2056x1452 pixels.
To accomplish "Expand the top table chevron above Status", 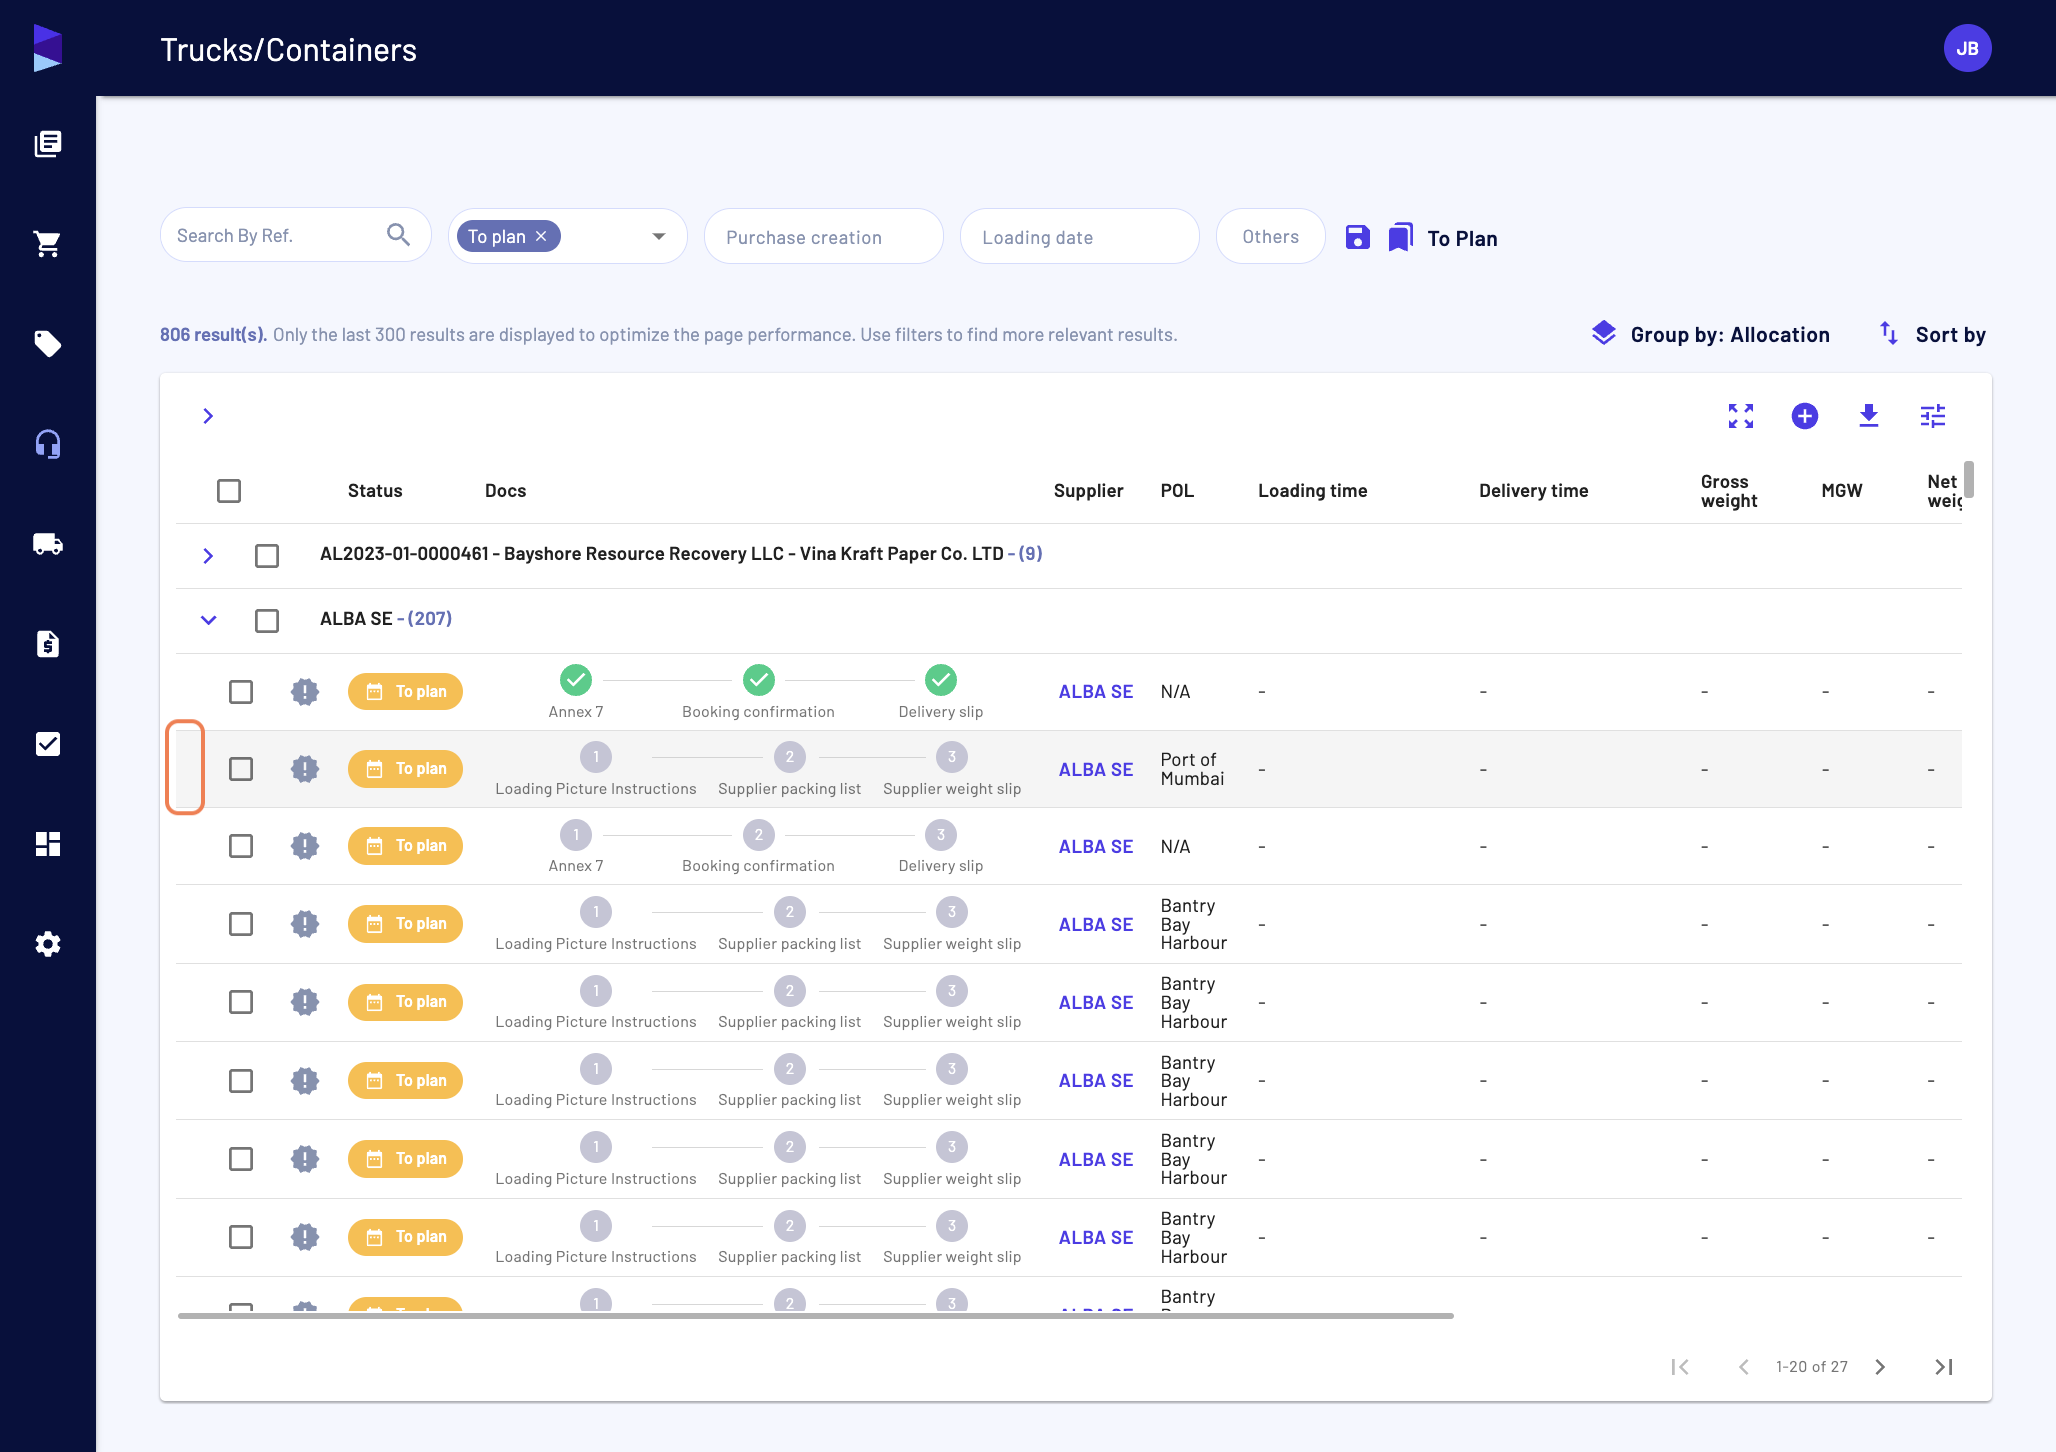I will [x=208, y=416].
